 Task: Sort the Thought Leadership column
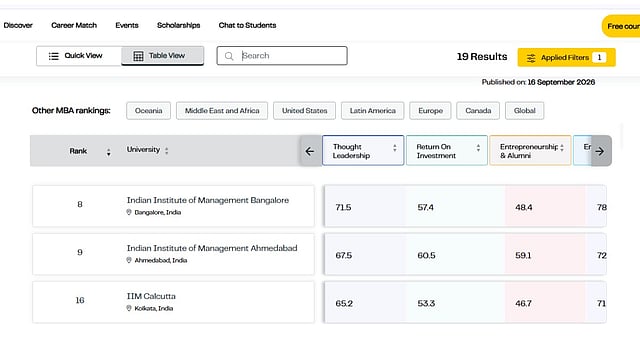[395, 148]
